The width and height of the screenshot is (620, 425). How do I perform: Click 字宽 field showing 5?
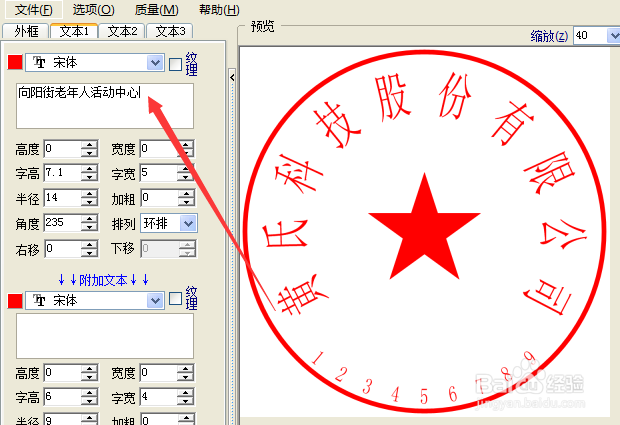tap(159, 173)
